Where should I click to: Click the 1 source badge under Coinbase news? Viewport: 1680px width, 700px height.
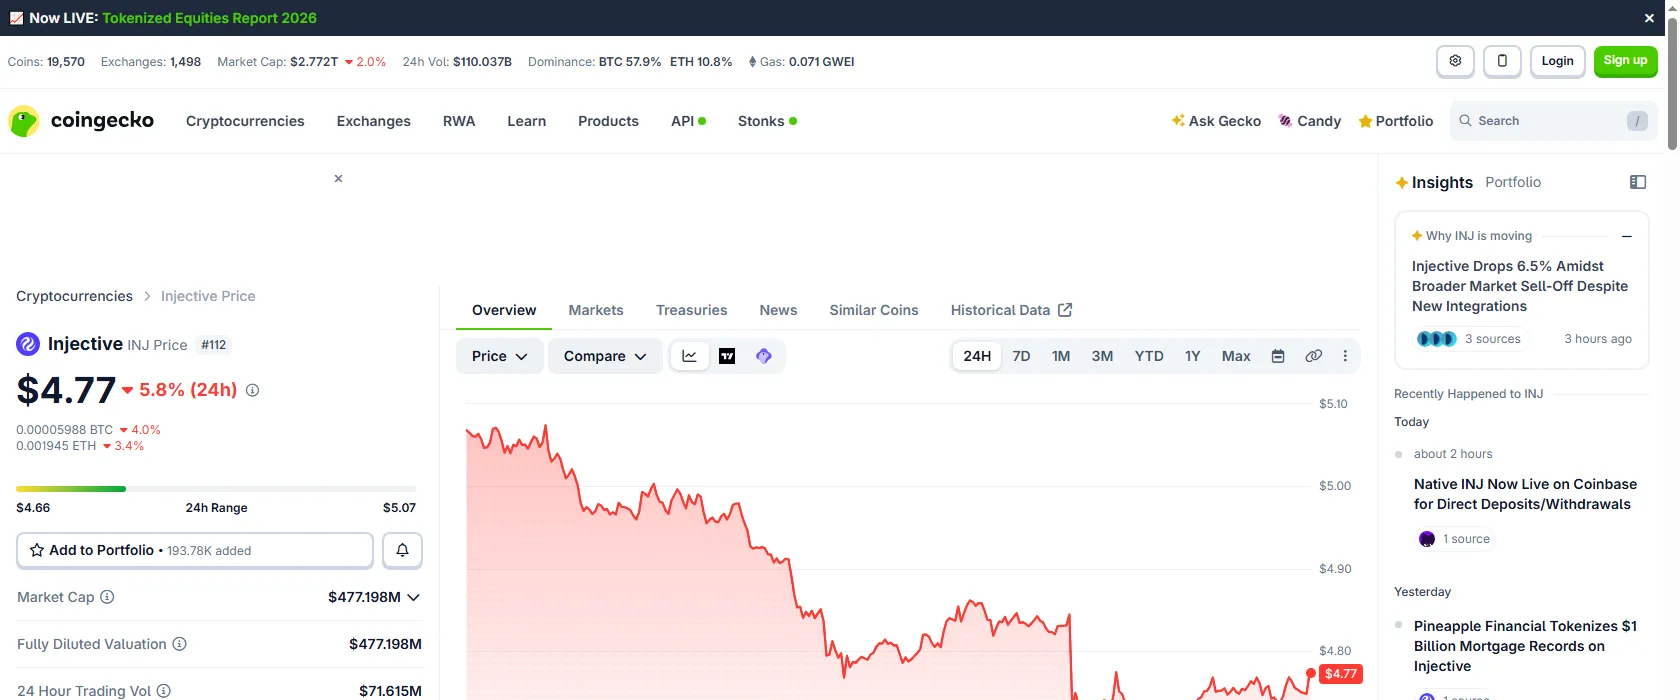[x=1456, y=539]
